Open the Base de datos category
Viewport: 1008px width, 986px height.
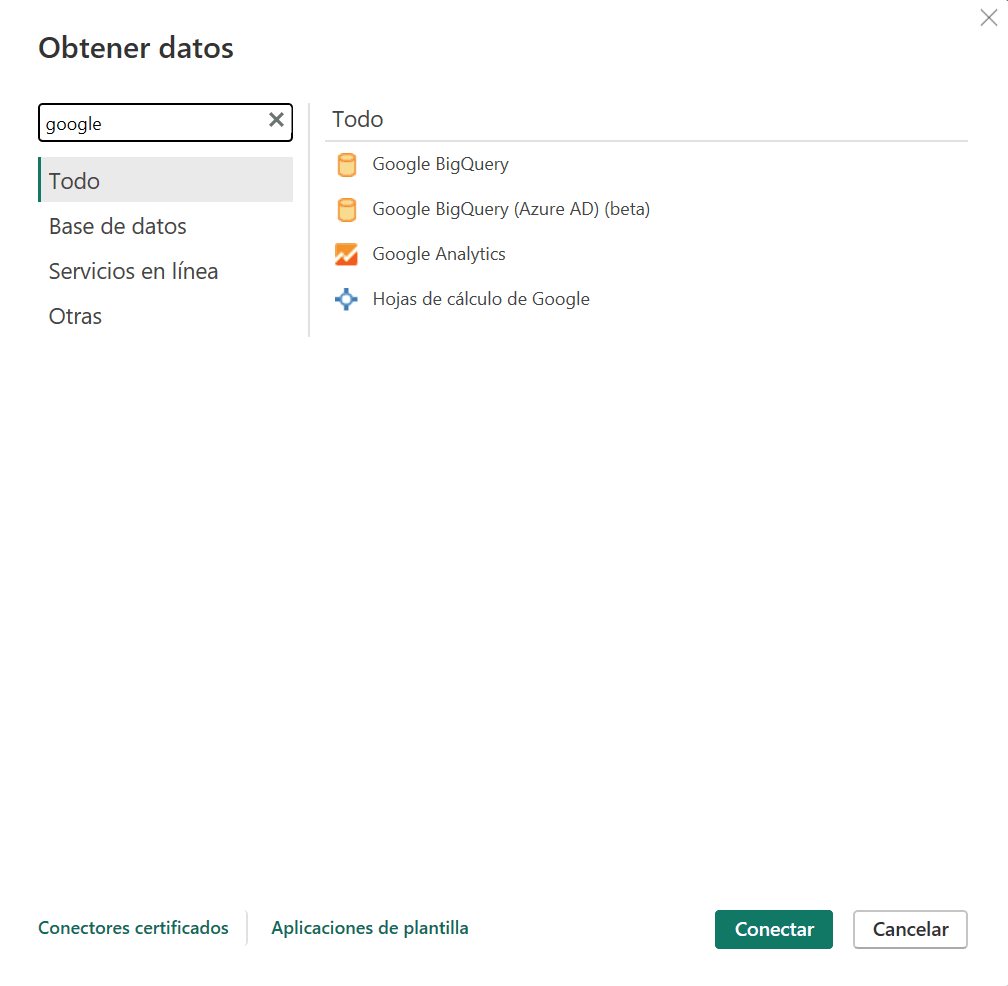[x=117, y=226]
